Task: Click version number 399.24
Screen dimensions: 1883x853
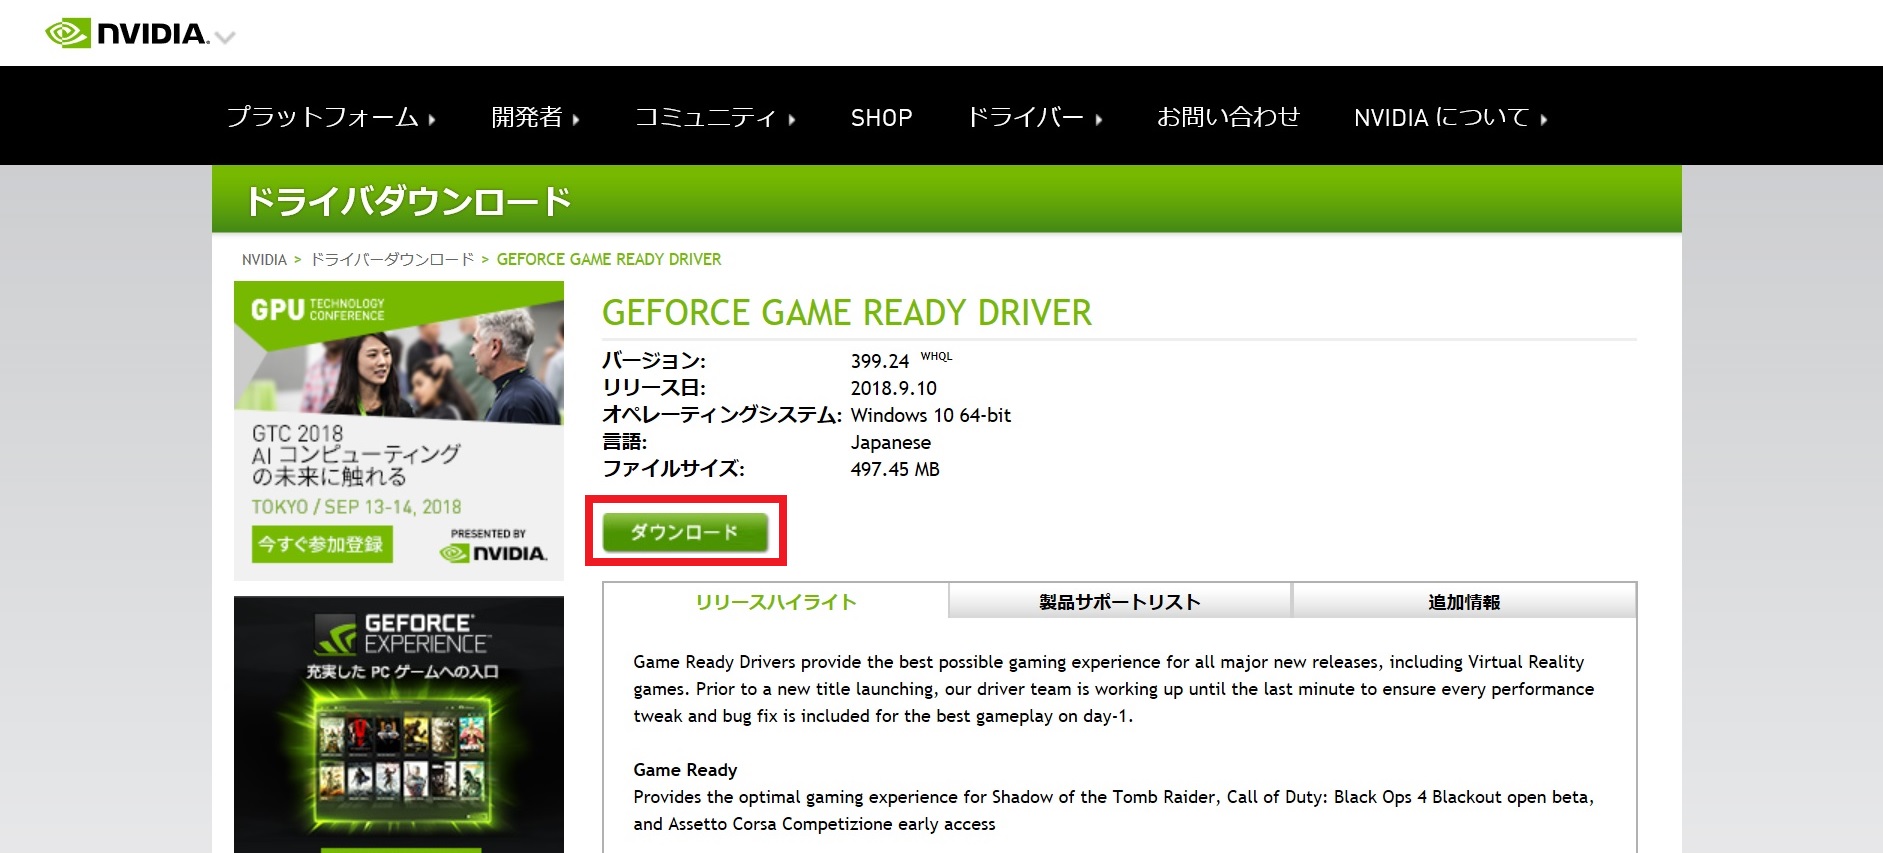Action: tap(880, 361)
